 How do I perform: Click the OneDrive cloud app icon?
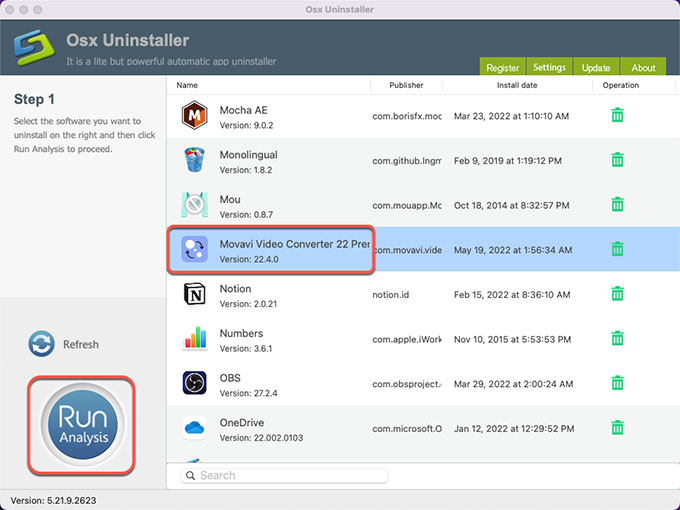194,428
